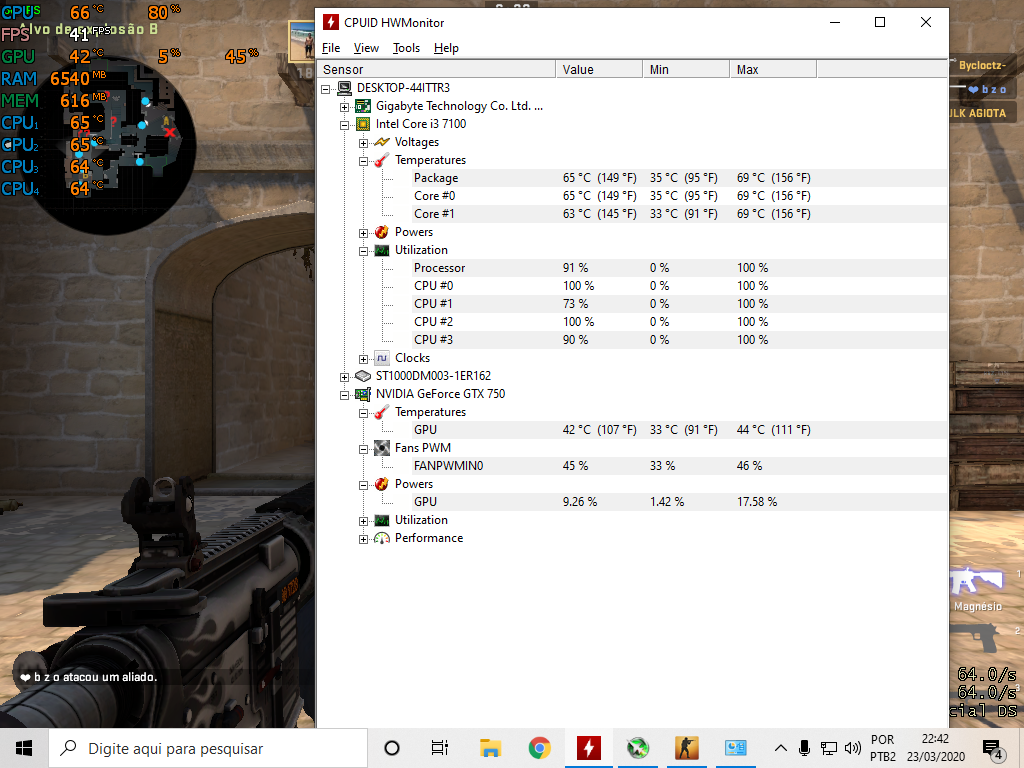Open the Help menu
This screenshot has height=768, width=1024.
coord(446,48)
